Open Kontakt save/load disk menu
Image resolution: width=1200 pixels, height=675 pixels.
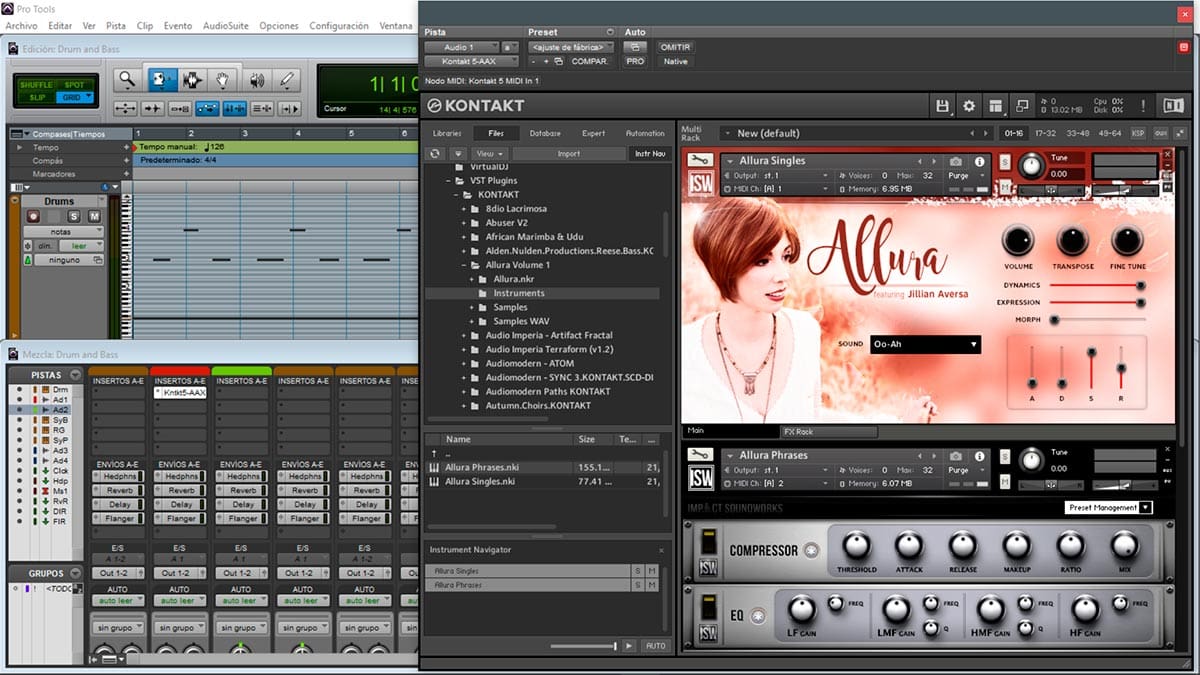942,105
